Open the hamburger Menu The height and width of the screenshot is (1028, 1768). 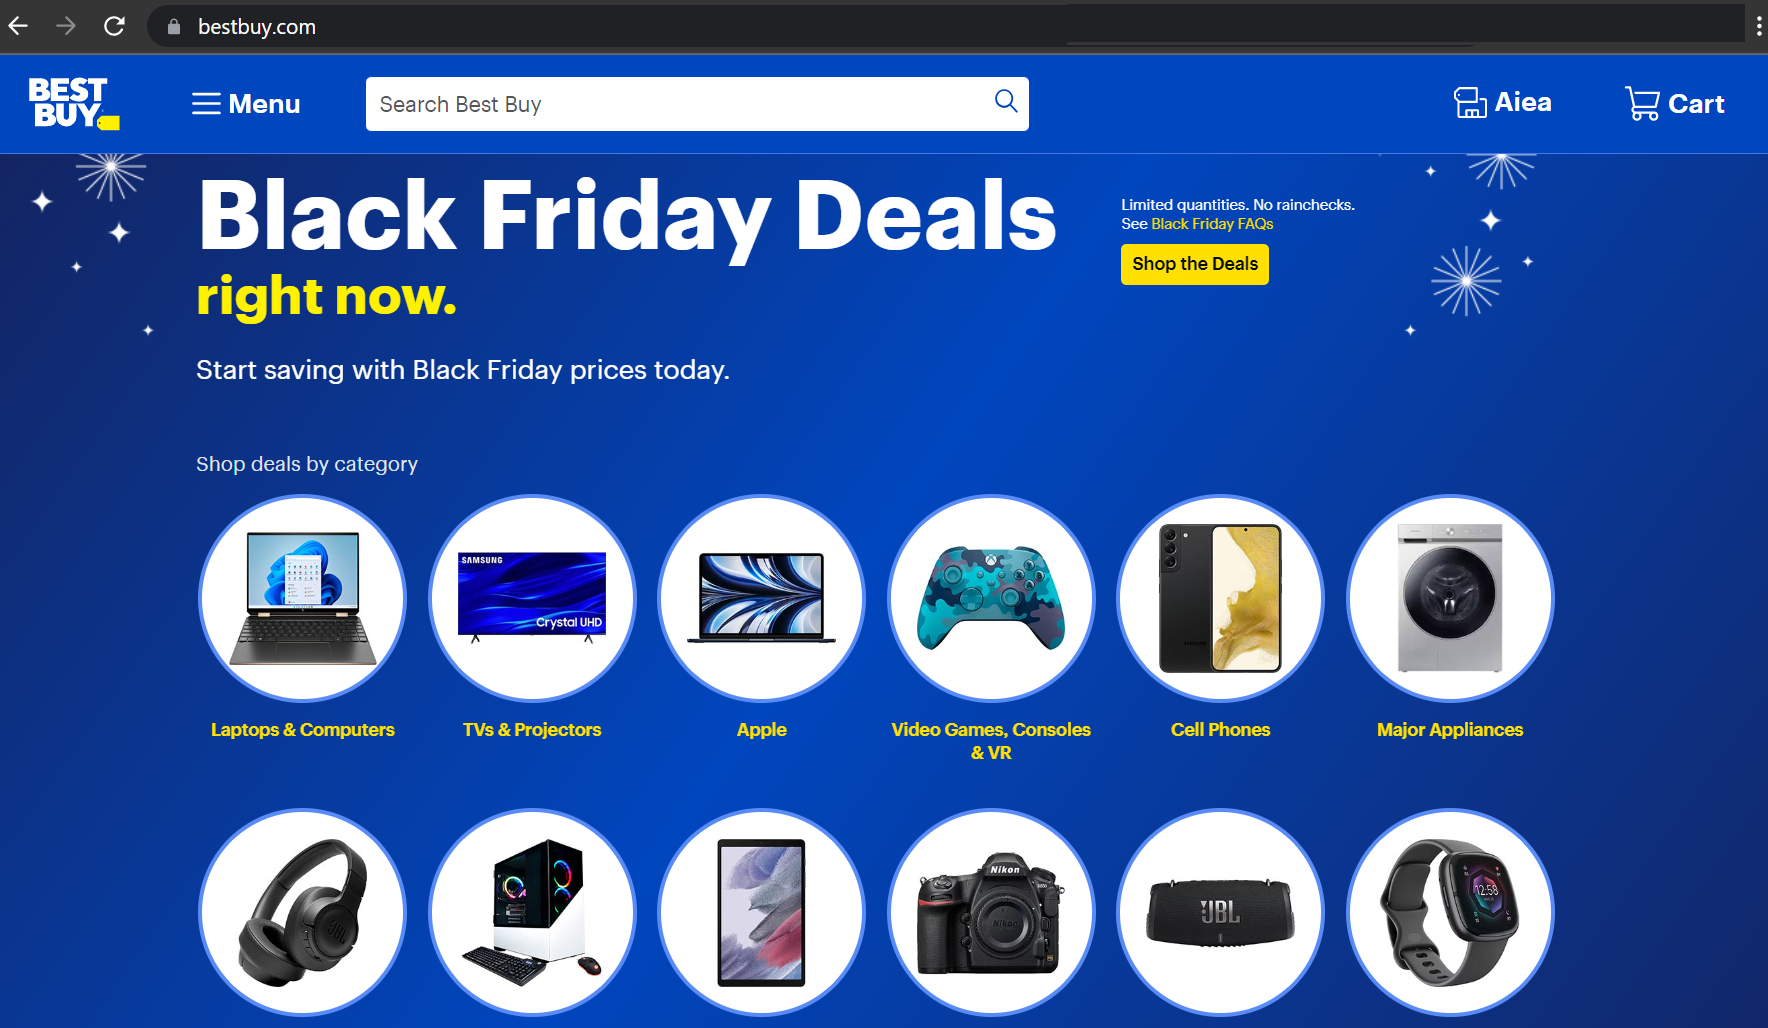(246, 104)
